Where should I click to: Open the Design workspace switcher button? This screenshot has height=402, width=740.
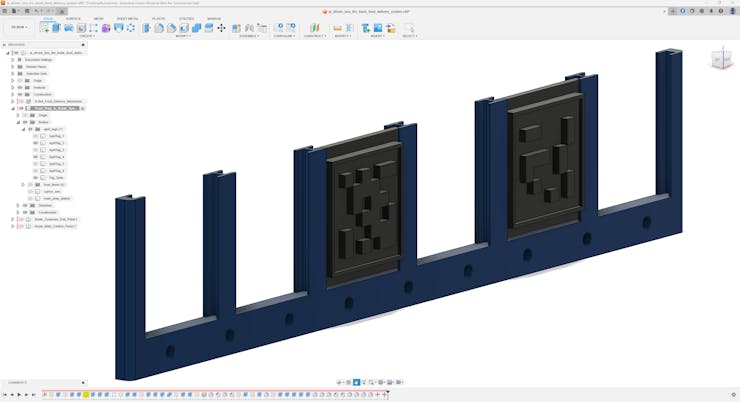click(19, 28)
